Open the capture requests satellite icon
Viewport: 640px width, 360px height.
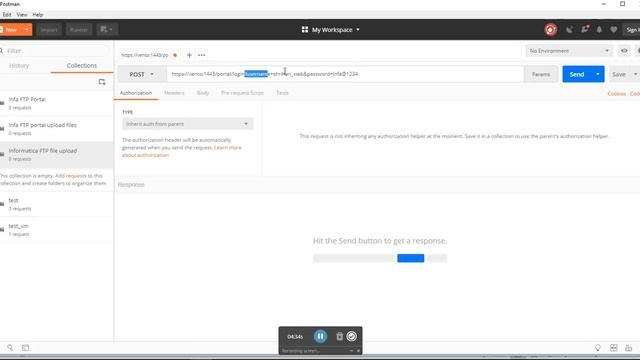(x=569, y=29)
